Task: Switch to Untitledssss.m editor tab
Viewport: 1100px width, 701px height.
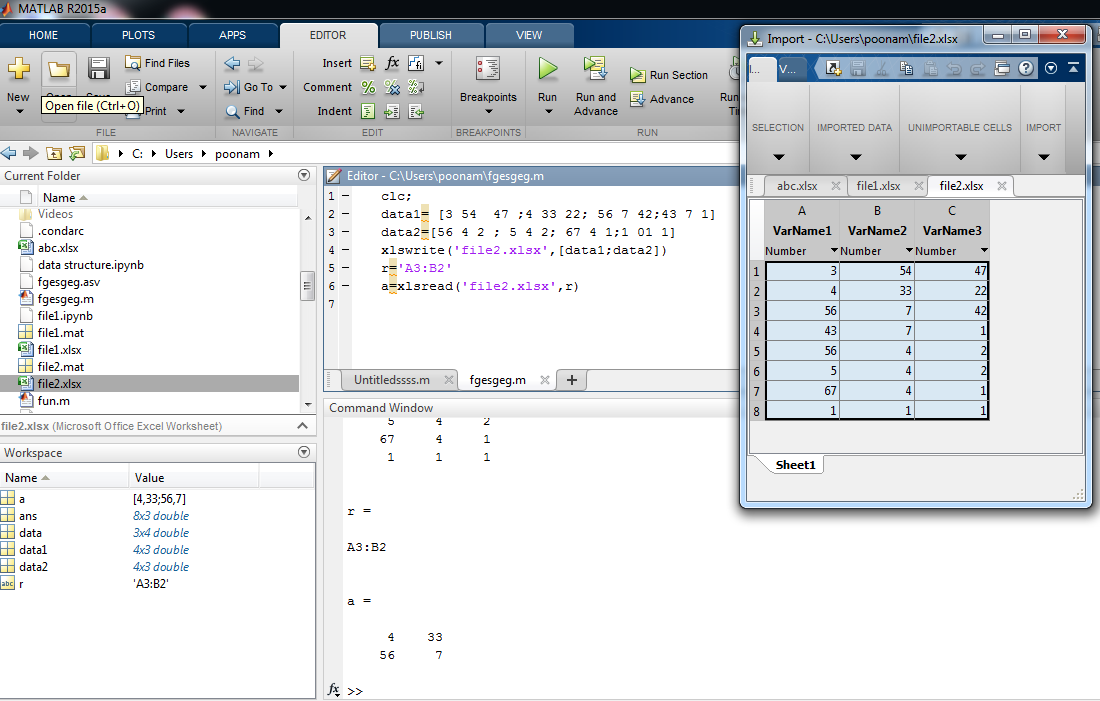Action: [391, 380]
